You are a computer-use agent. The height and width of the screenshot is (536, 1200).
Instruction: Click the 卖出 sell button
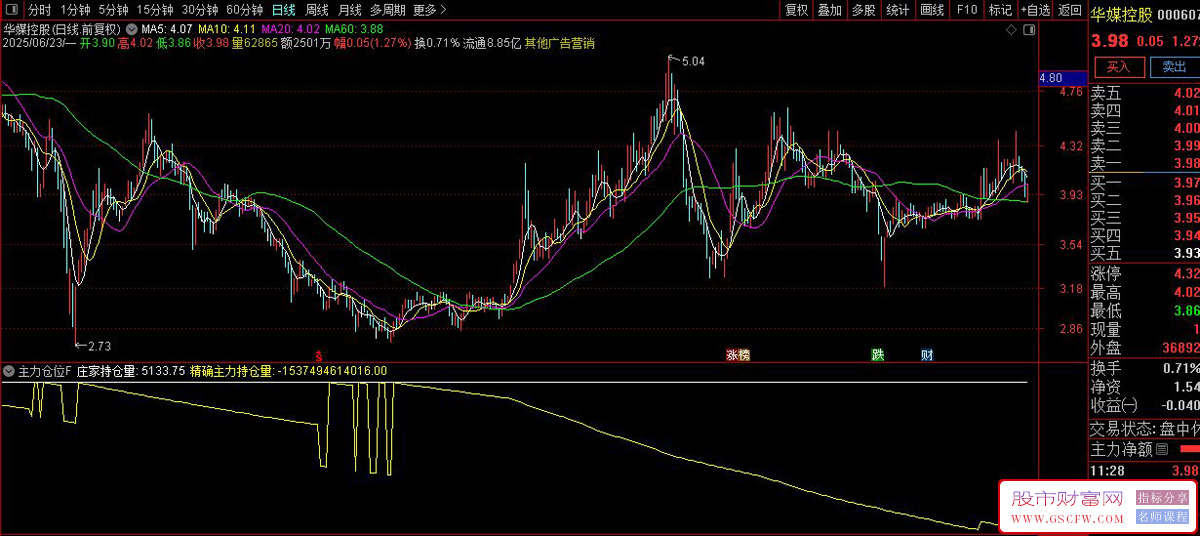[x=1173, y=67]
